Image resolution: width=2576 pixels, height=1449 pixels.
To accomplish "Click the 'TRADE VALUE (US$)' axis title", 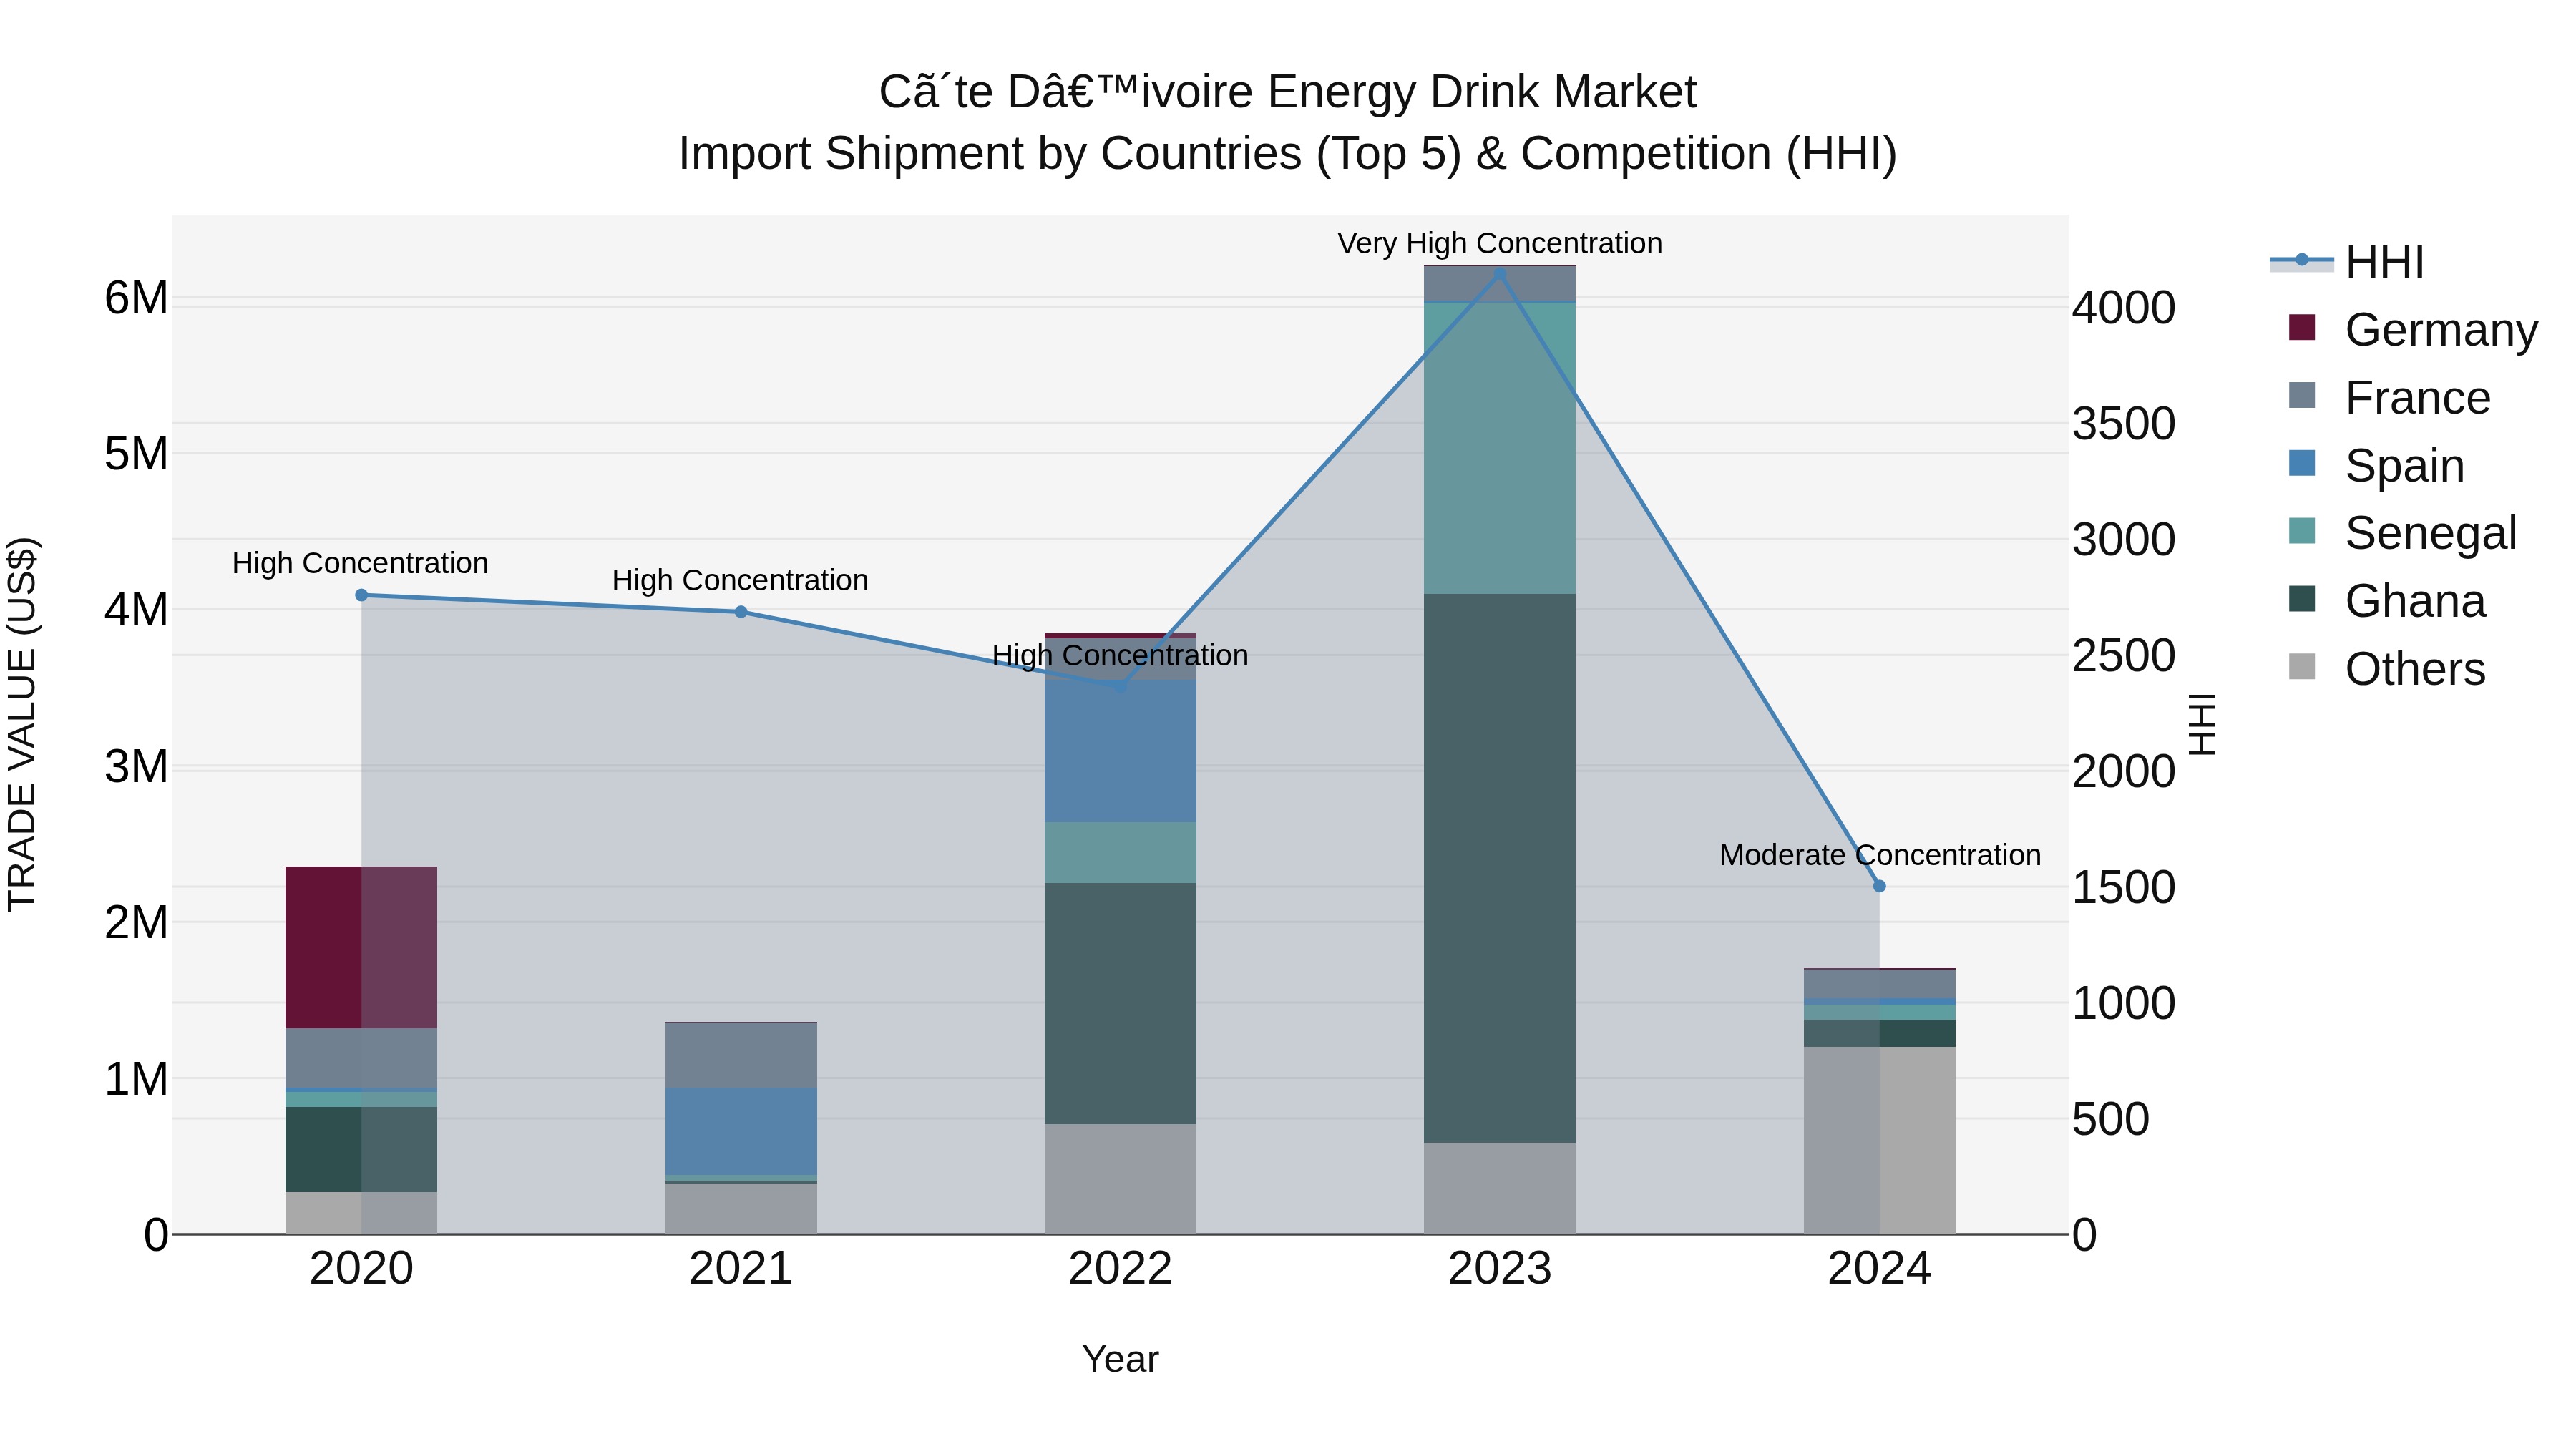I will (x=22, y=724).
